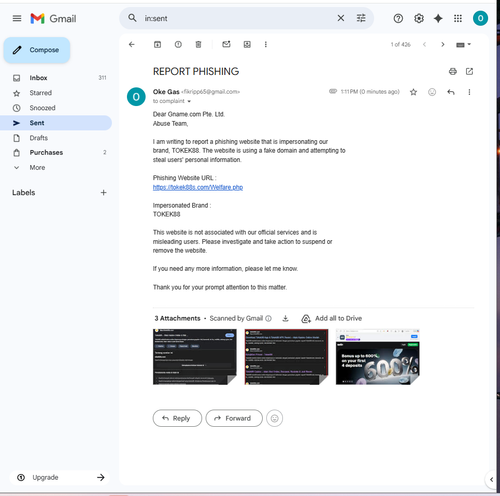Archive this conversation
This screenshot has width=500, height=496.
point(157,44)
